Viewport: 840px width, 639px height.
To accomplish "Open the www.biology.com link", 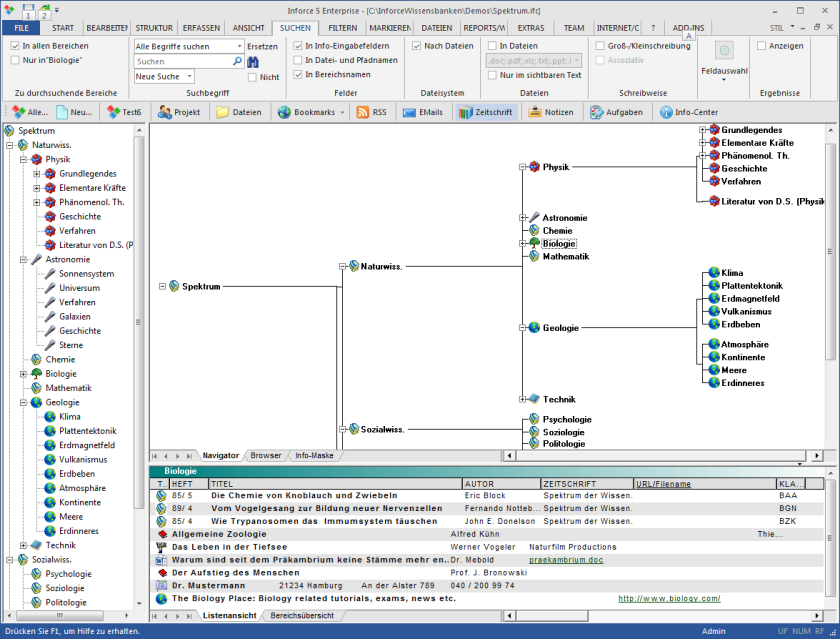I will [x=668, y=598].
